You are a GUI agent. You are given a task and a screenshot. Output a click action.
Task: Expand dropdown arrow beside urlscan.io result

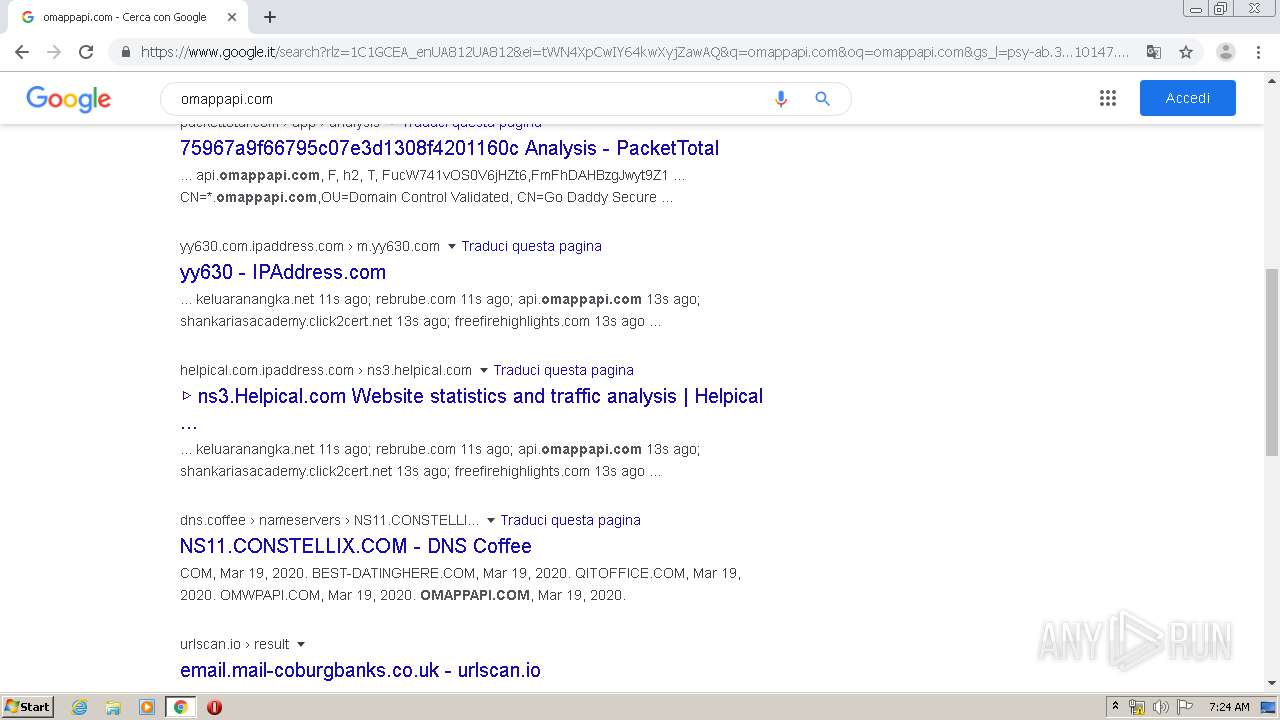tap(300, 645)
